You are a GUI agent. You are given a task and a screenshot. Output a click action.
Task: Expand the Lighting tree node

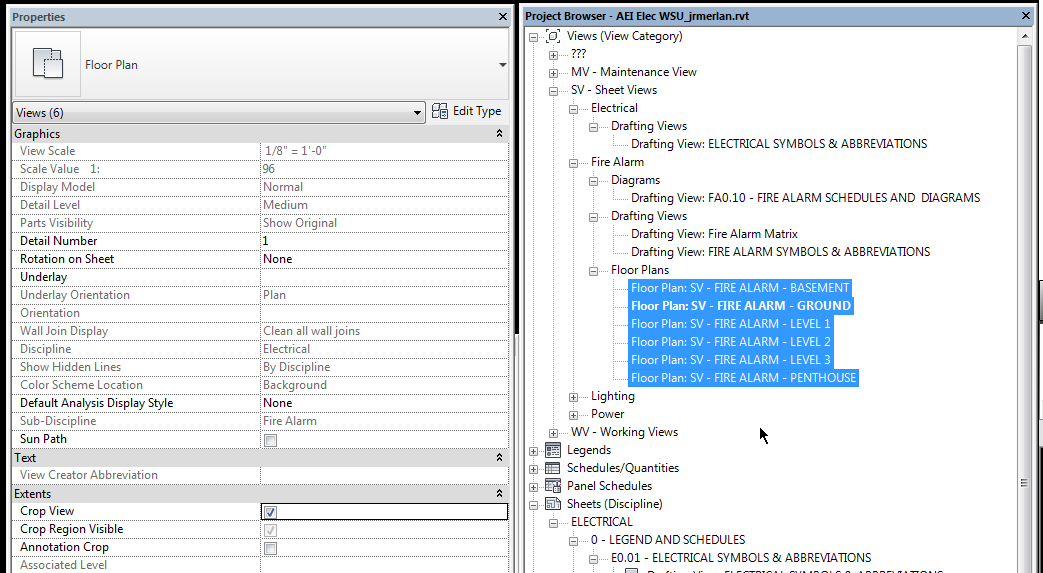click(574, 397)
